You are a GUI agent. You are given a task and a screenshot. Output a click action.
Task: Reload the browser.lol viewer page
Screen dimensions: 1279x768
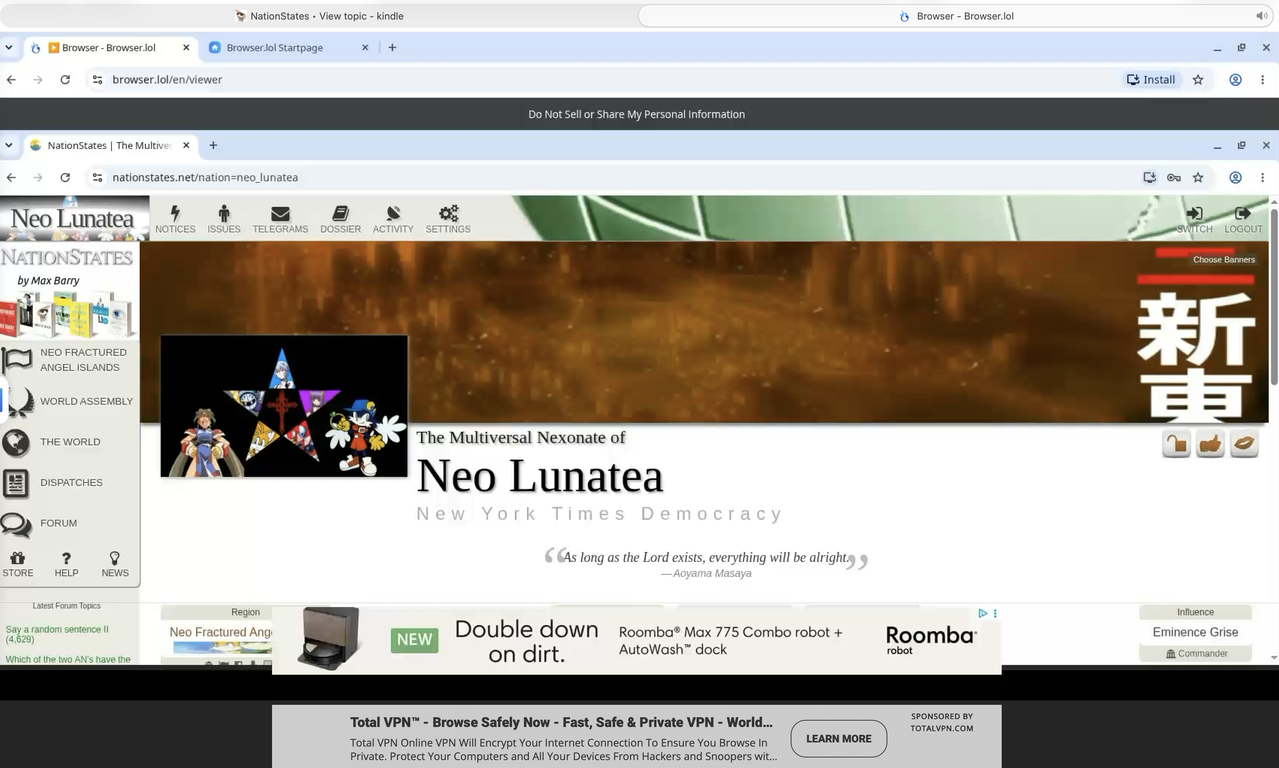[x=65, y=79]
